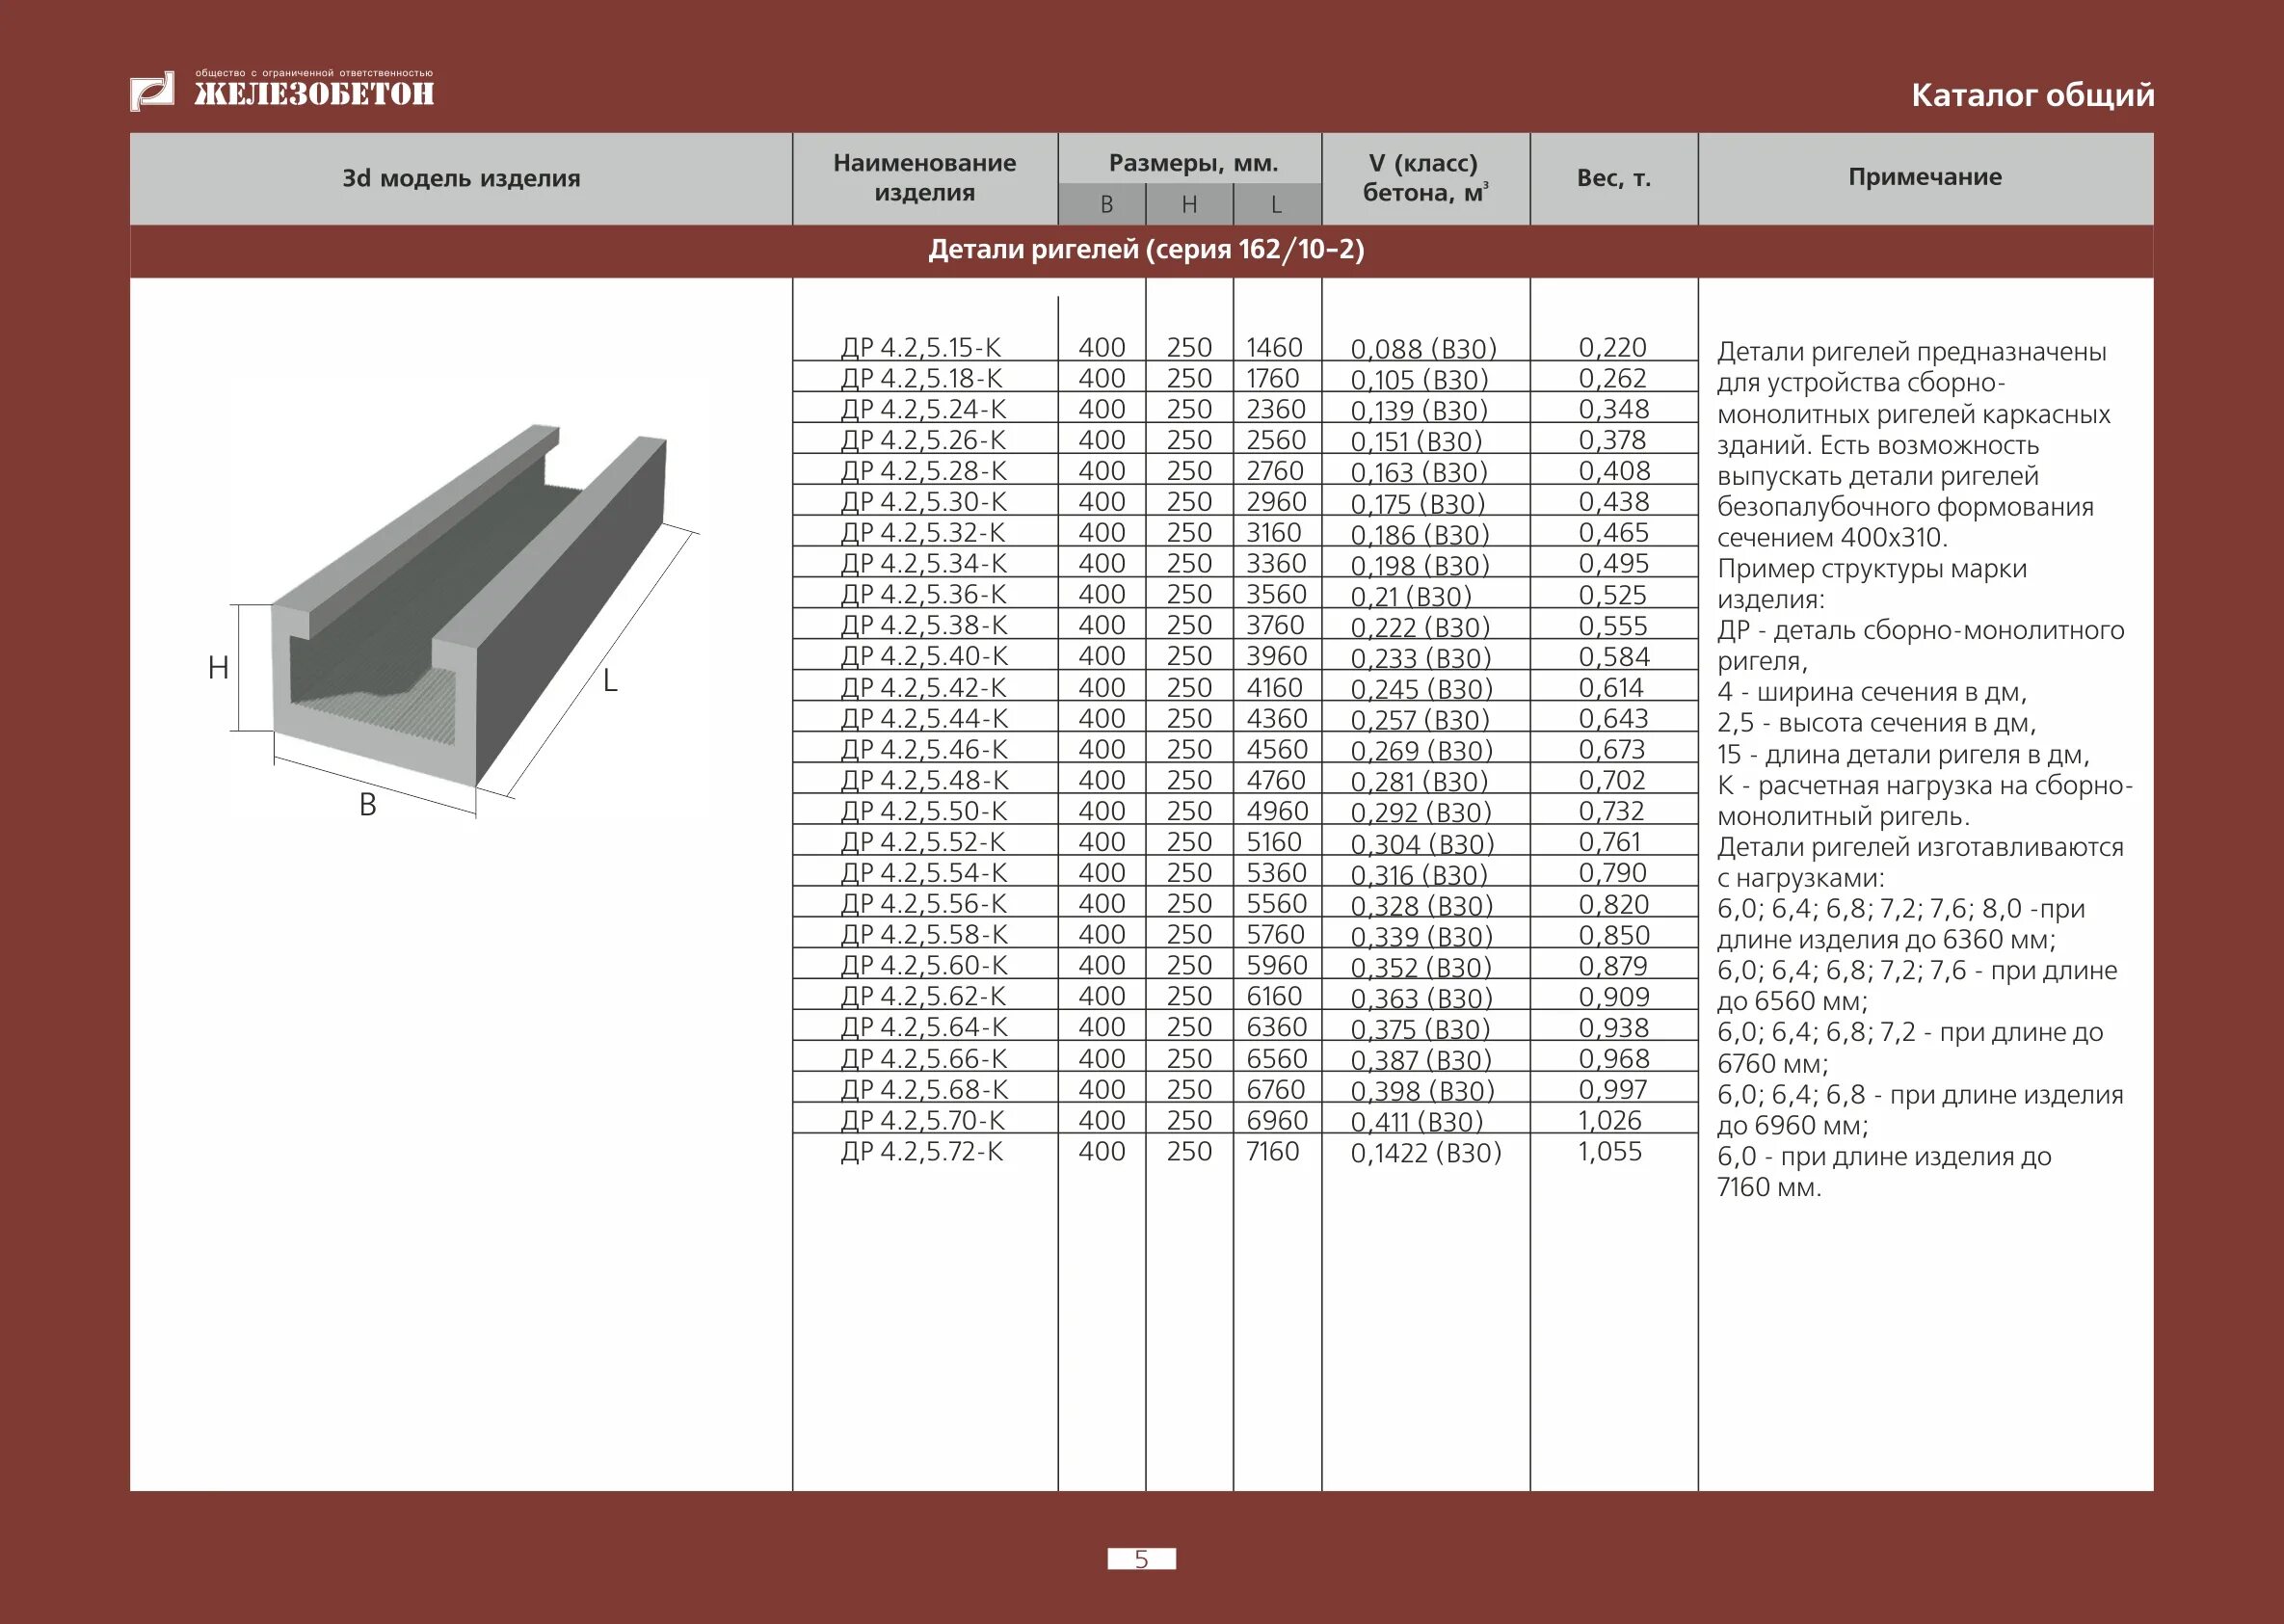Click the weight value '0,909'

pyautogui.click(x=1614, y=997)
